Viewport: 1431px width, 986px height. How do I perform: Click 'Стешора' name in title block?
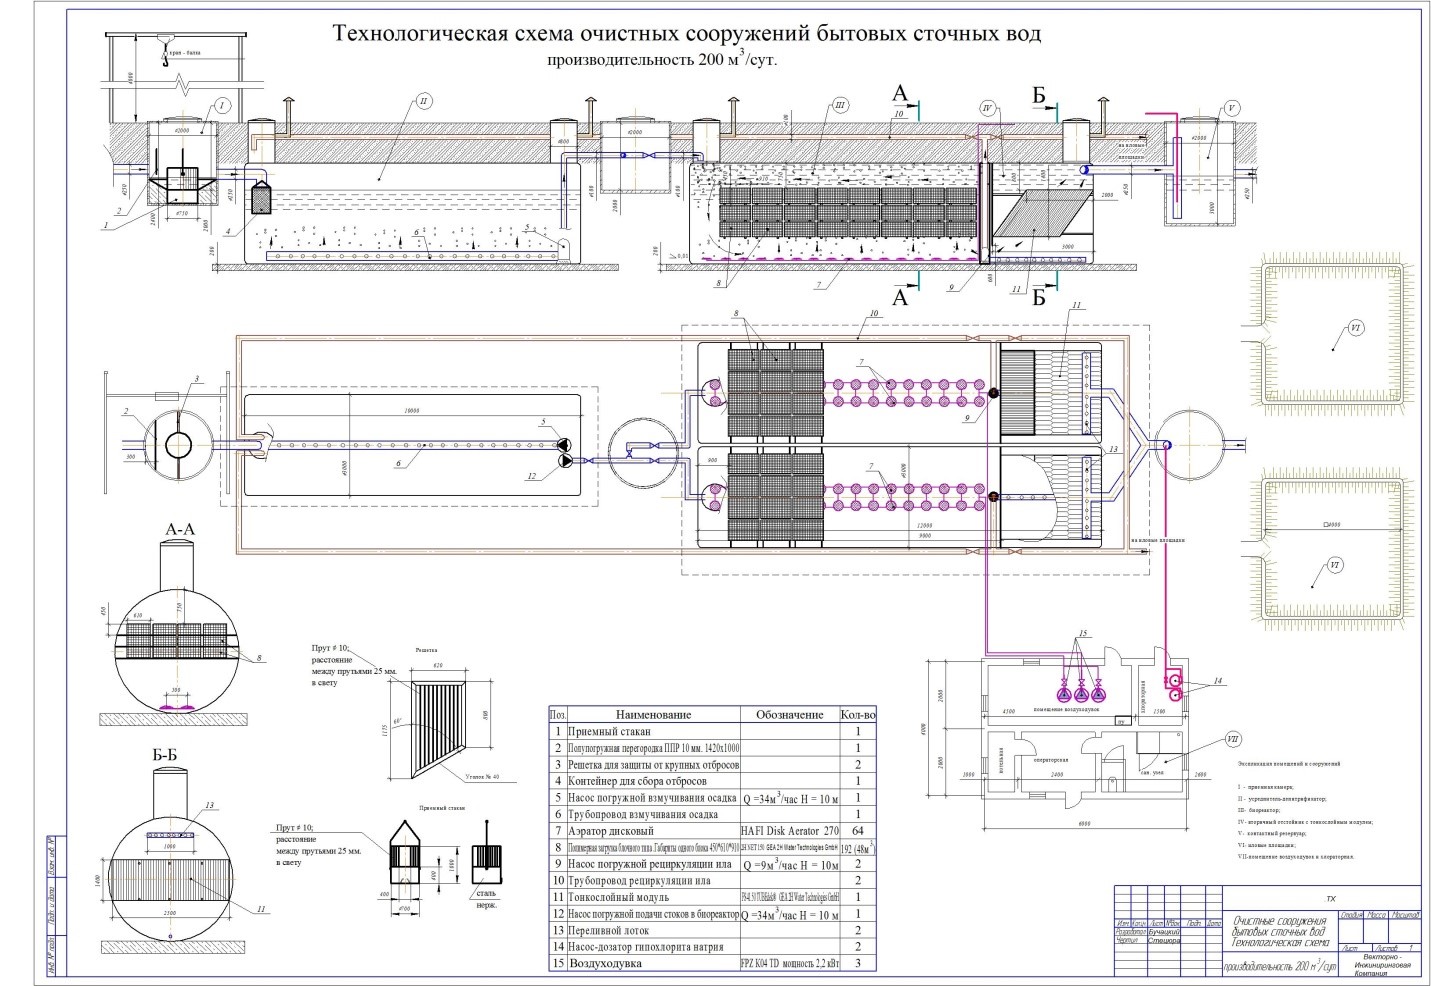[1164, 940]
